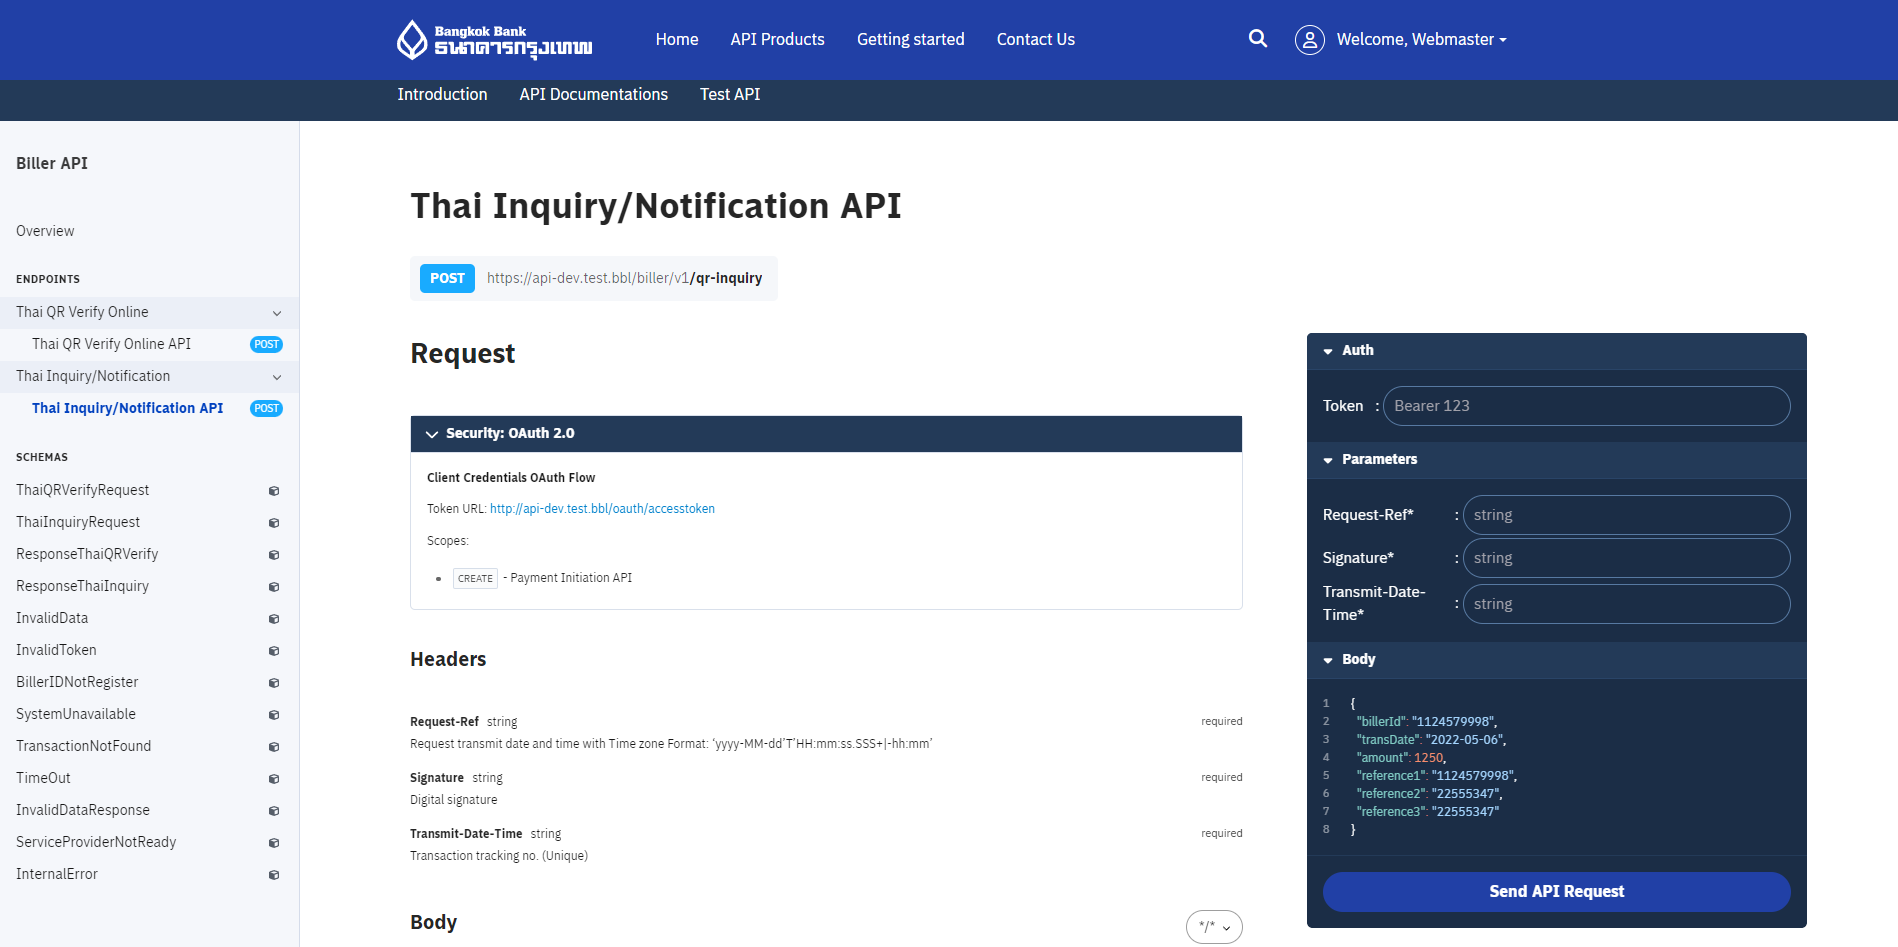This screenshot has width=1898, height=947.
Task: Click cube icon next to TimeOut
Action: click(x=274, y=779)
